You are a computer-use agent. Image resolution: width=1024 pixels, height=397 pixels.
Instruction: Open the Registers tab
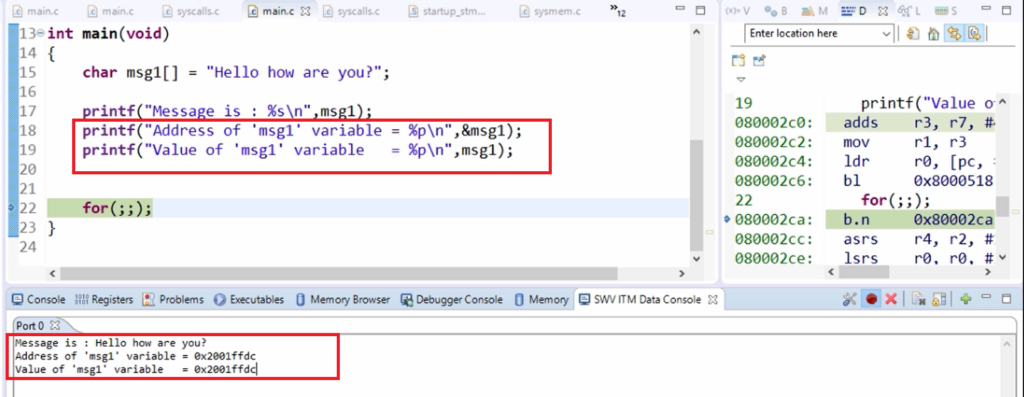(x=104, y=300)
